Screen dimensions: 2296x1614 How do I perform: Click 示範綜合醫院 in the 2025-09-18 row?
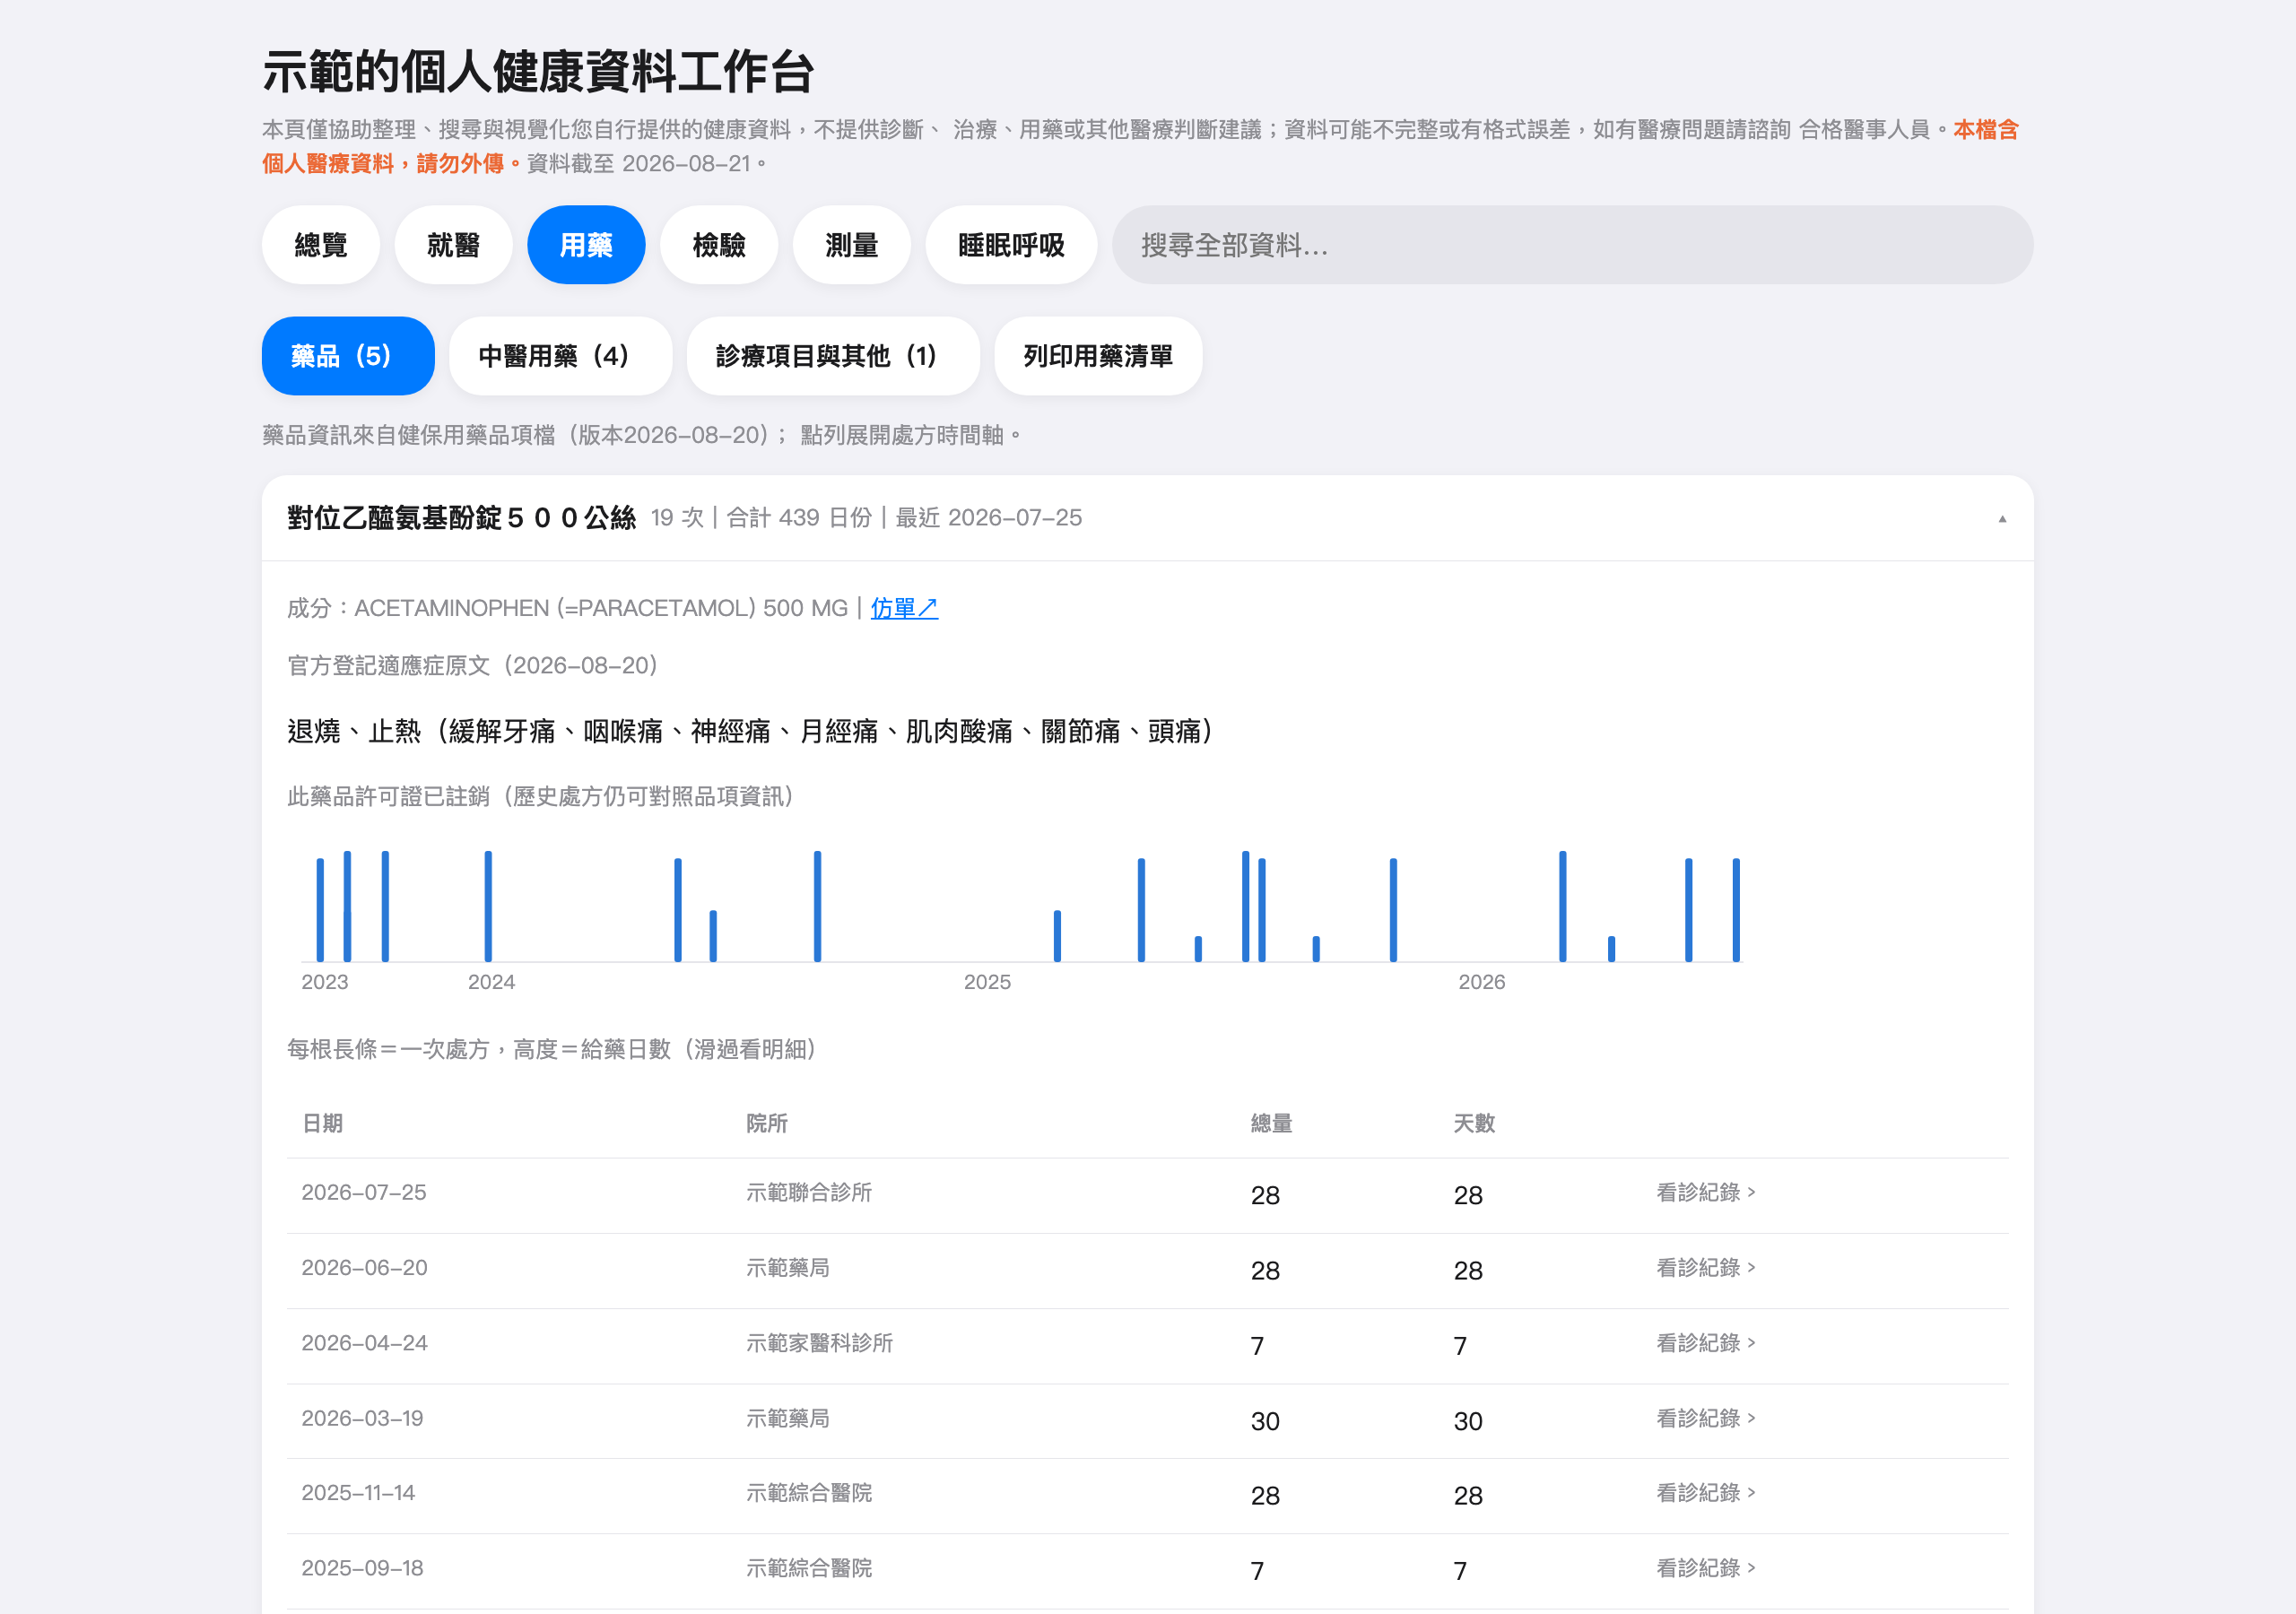tap(809, 1567)
